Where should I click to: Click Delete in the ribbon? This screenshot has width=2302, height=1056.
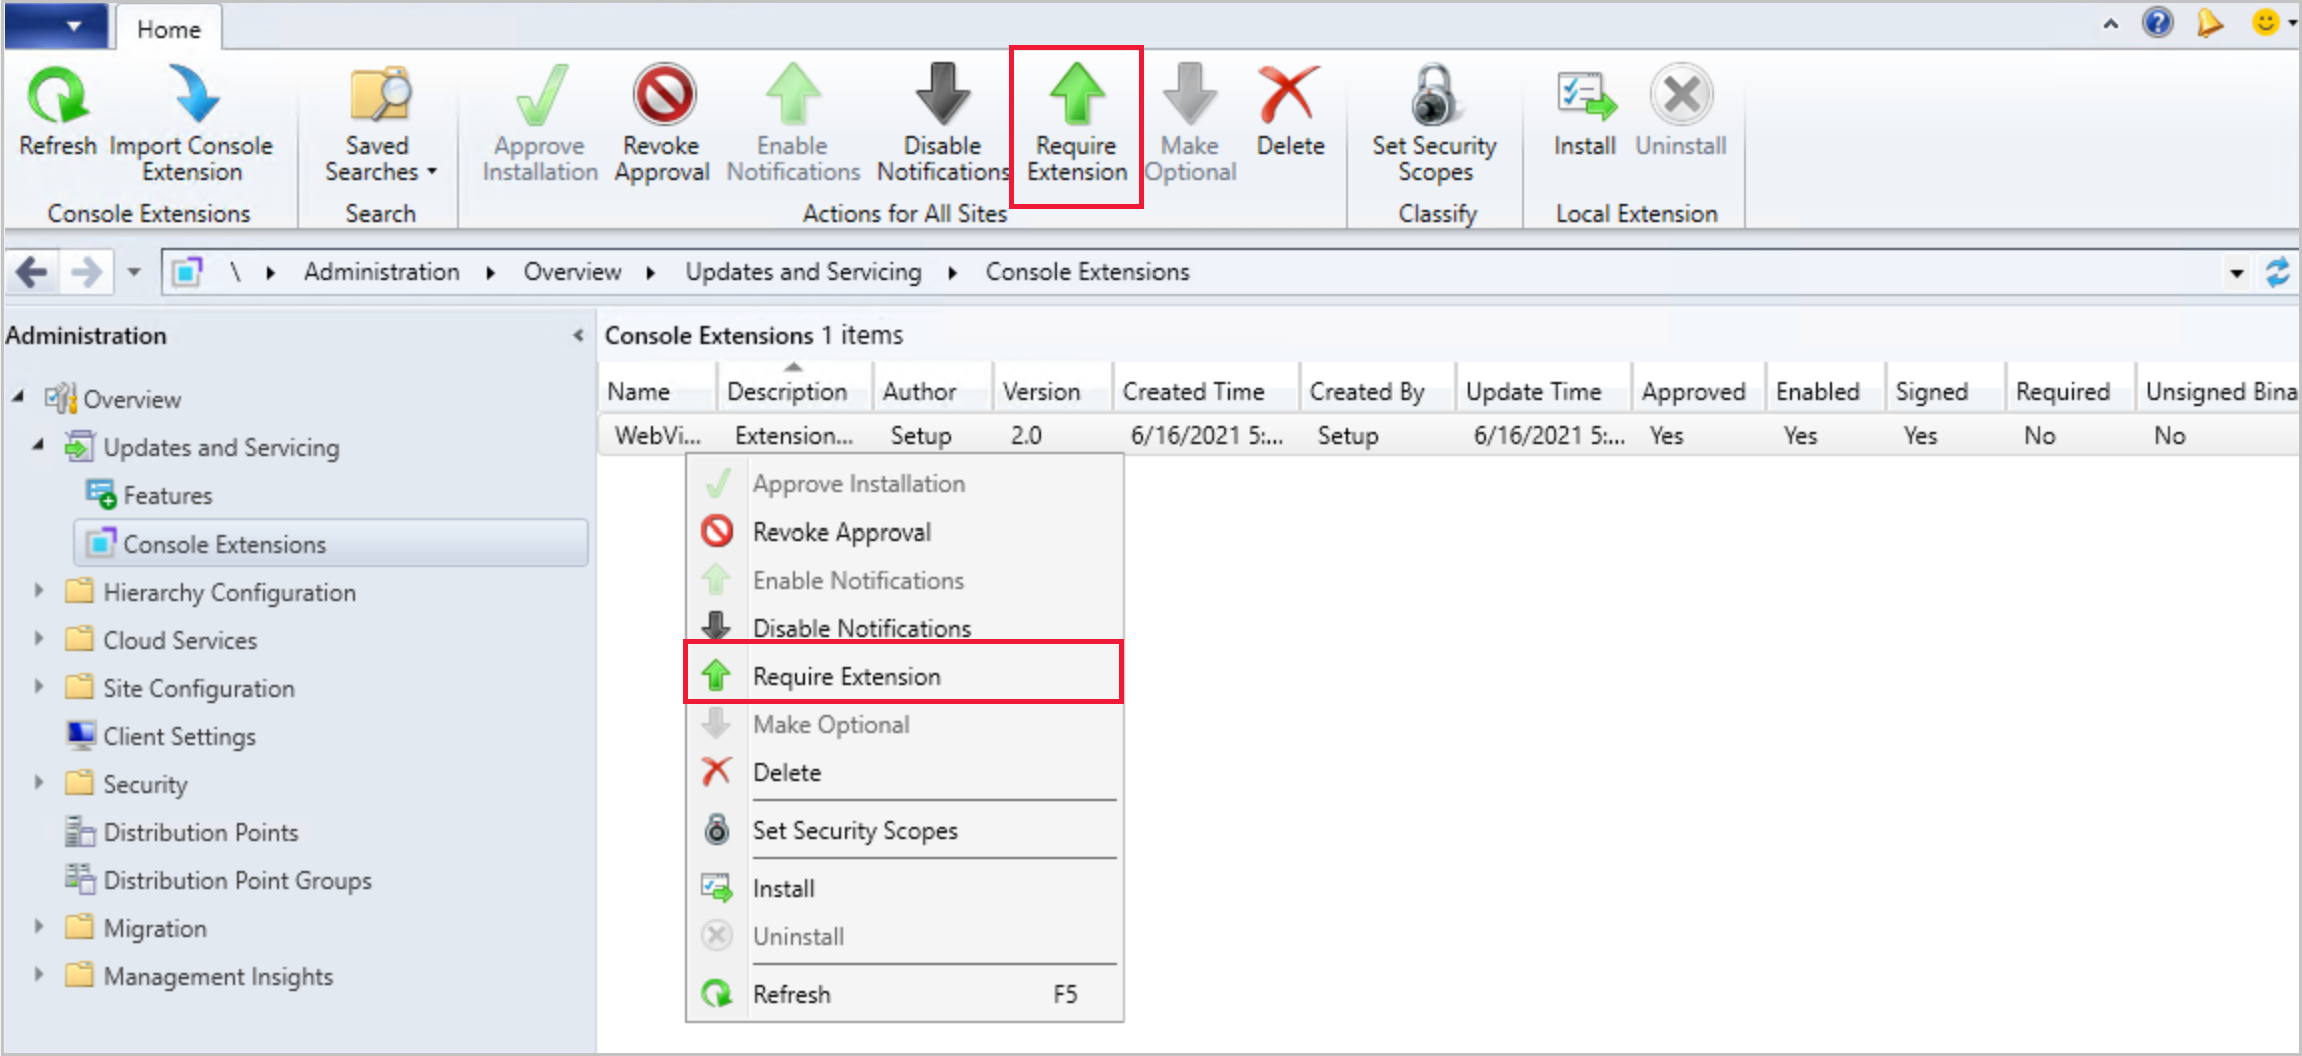(1290, 112)
